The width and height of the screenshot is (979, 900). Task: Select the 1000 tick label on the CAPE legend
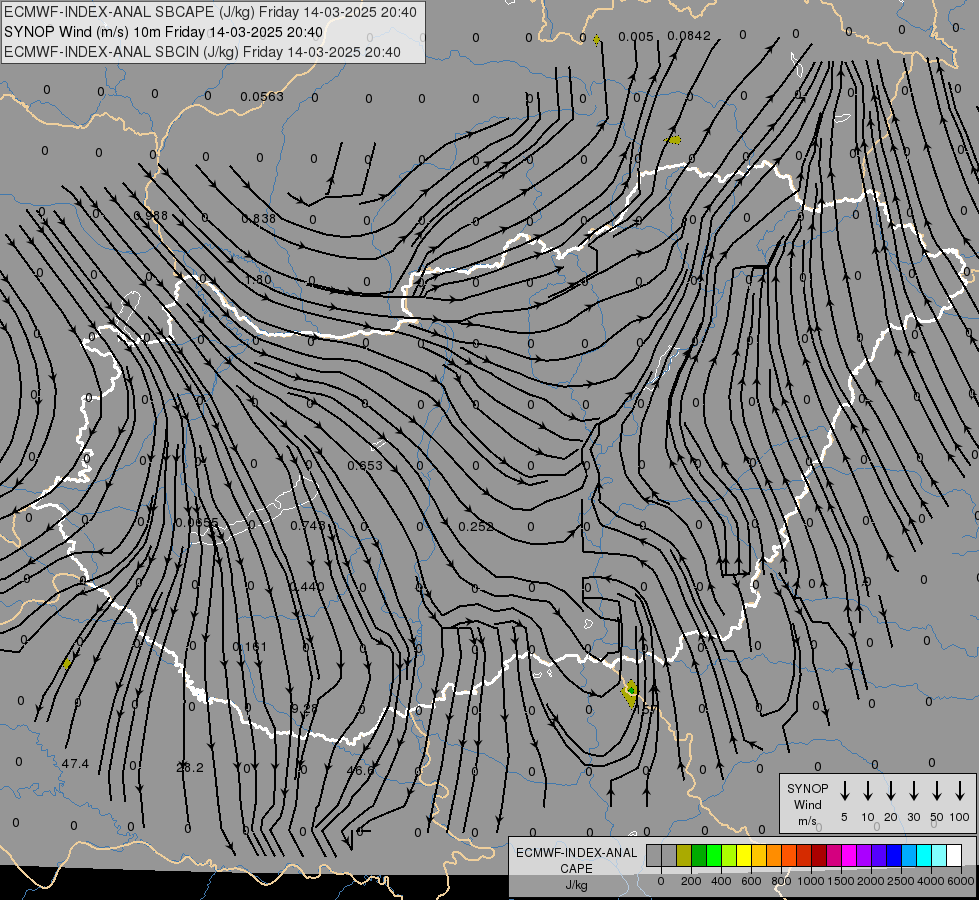click(x=811, y=881)
